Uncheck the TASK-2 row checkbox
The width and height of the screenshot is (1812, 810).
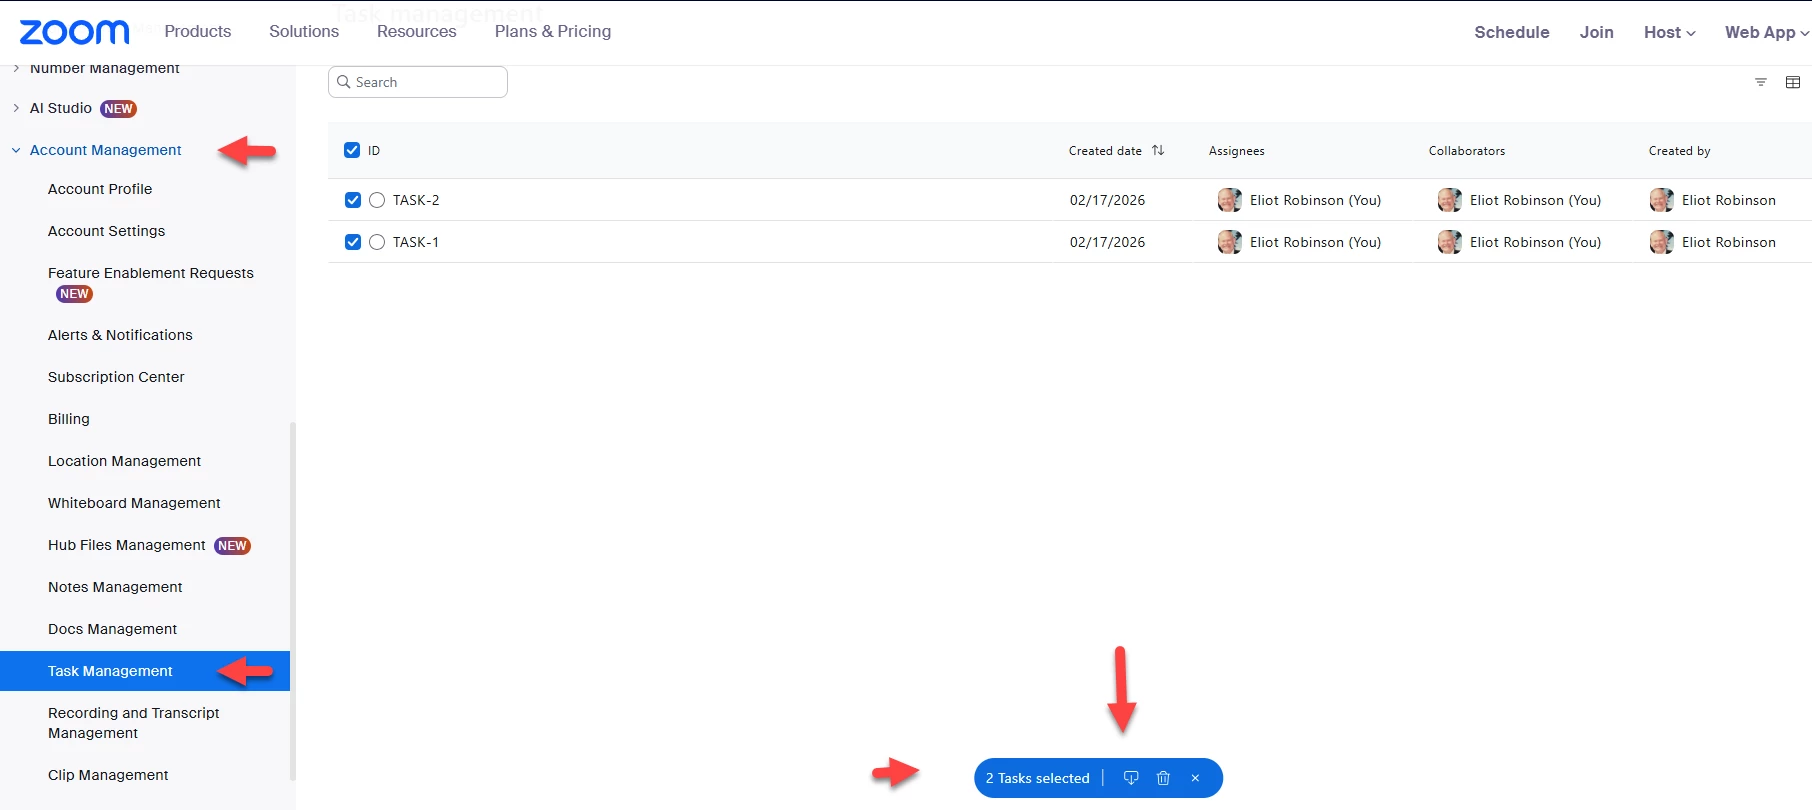click(353, 200)
